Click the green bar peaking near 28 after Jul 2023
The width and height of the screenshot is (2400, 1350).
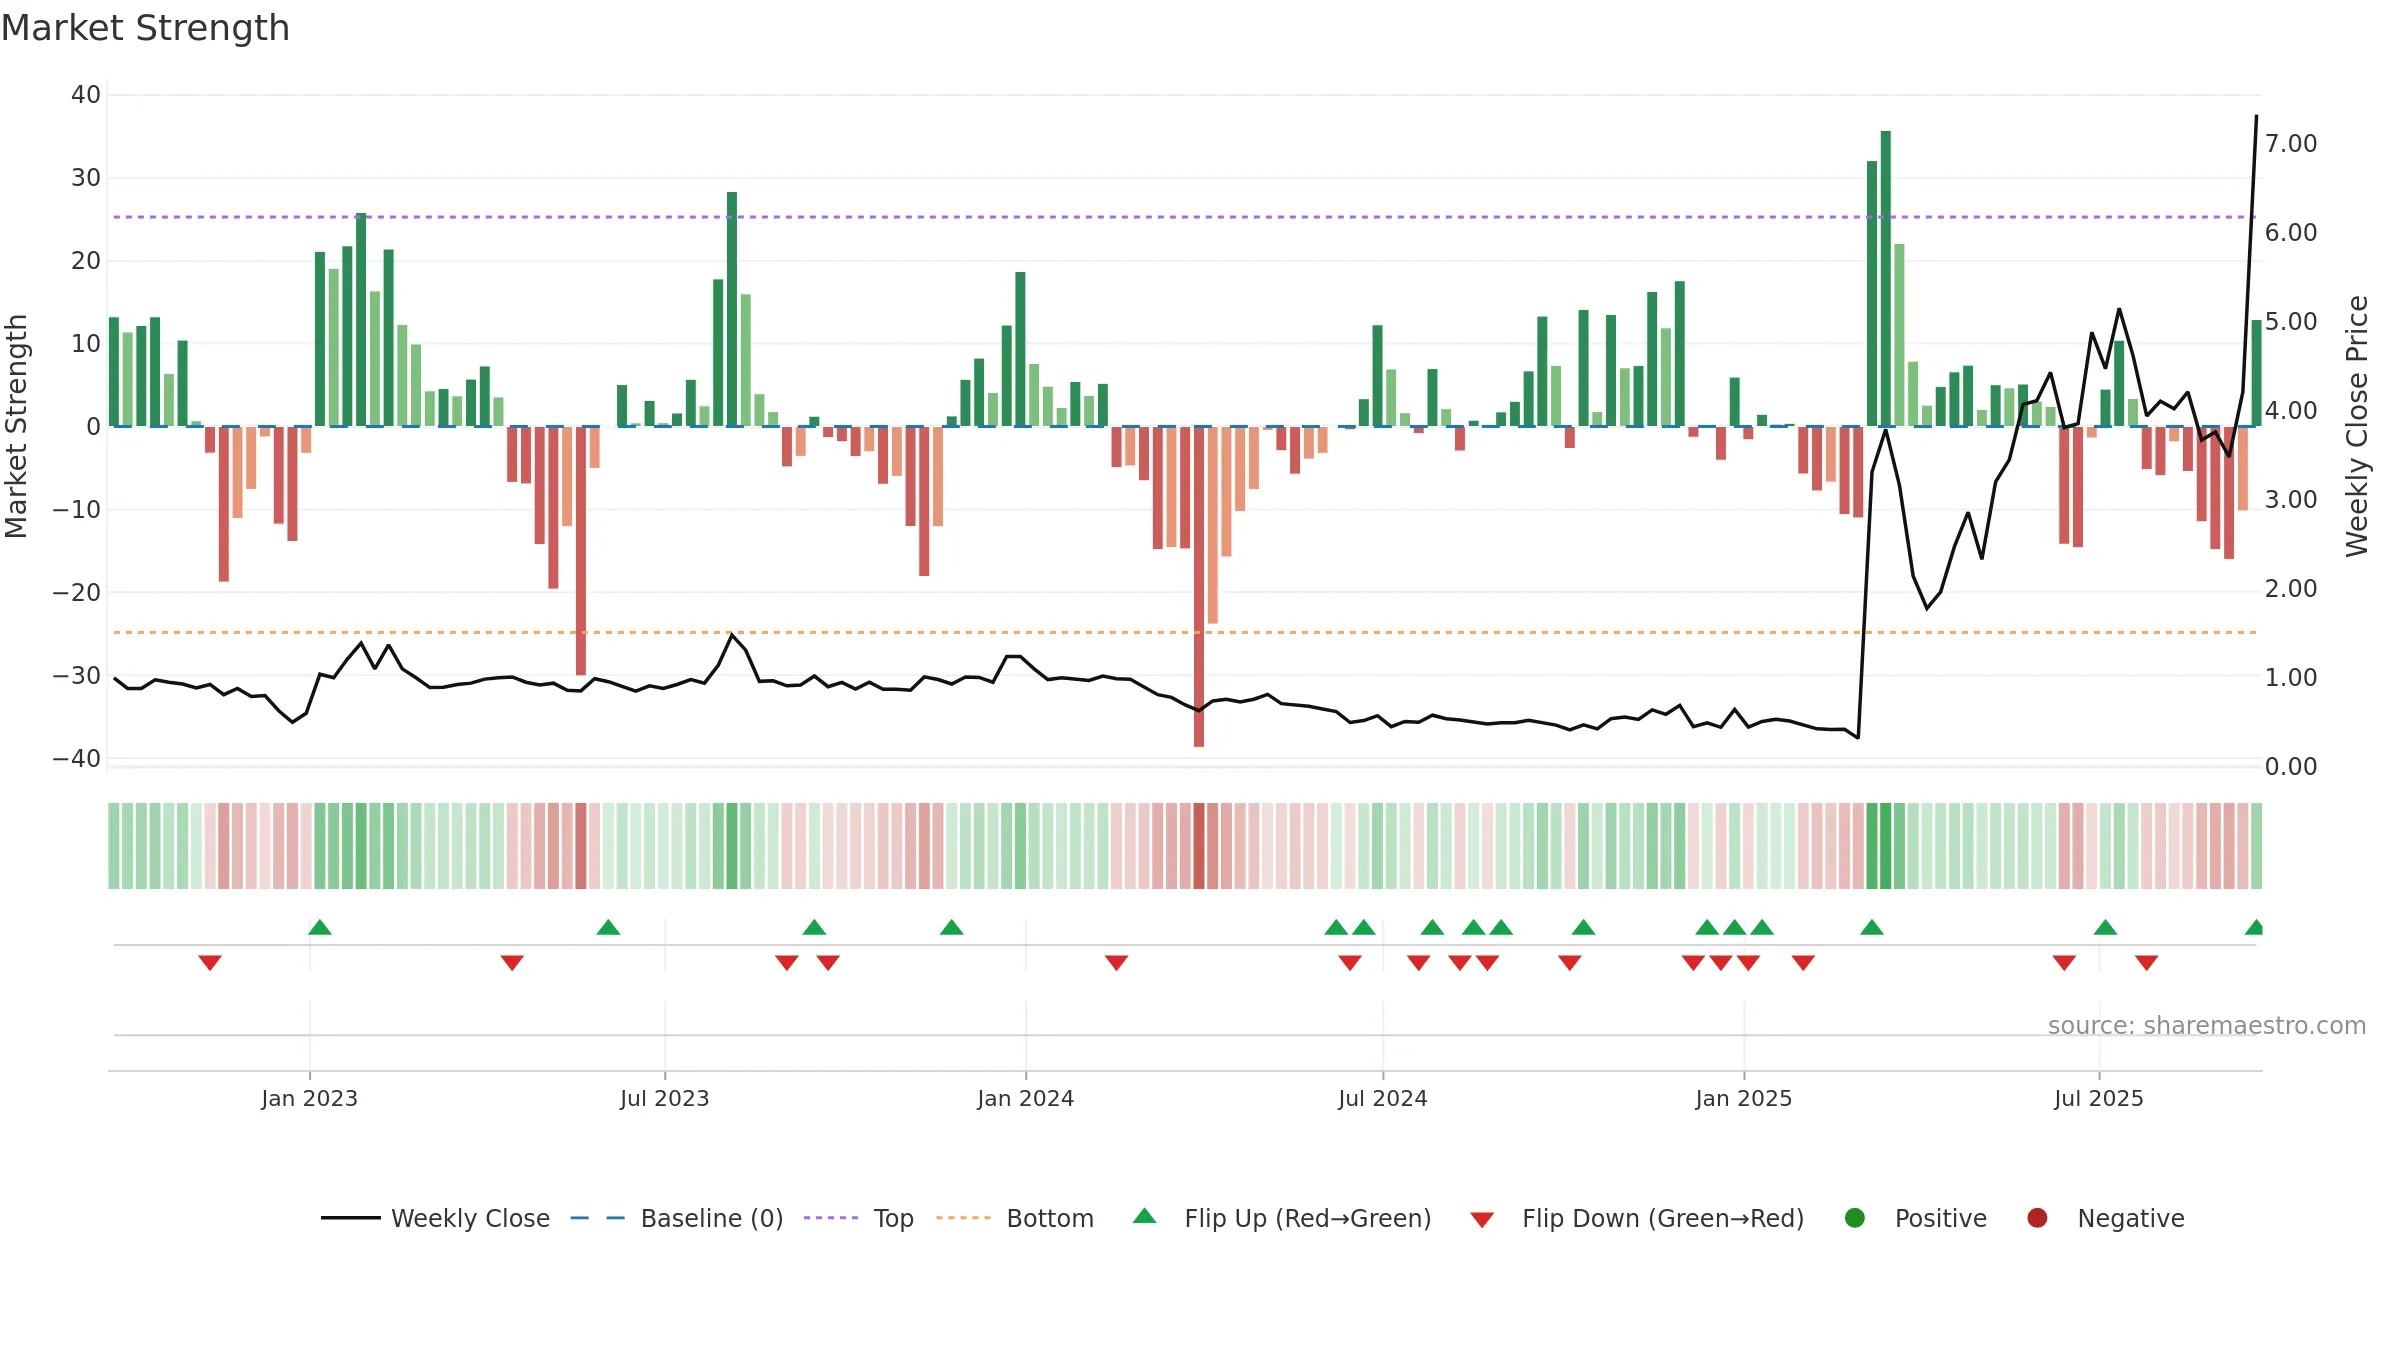coord(732,309)
